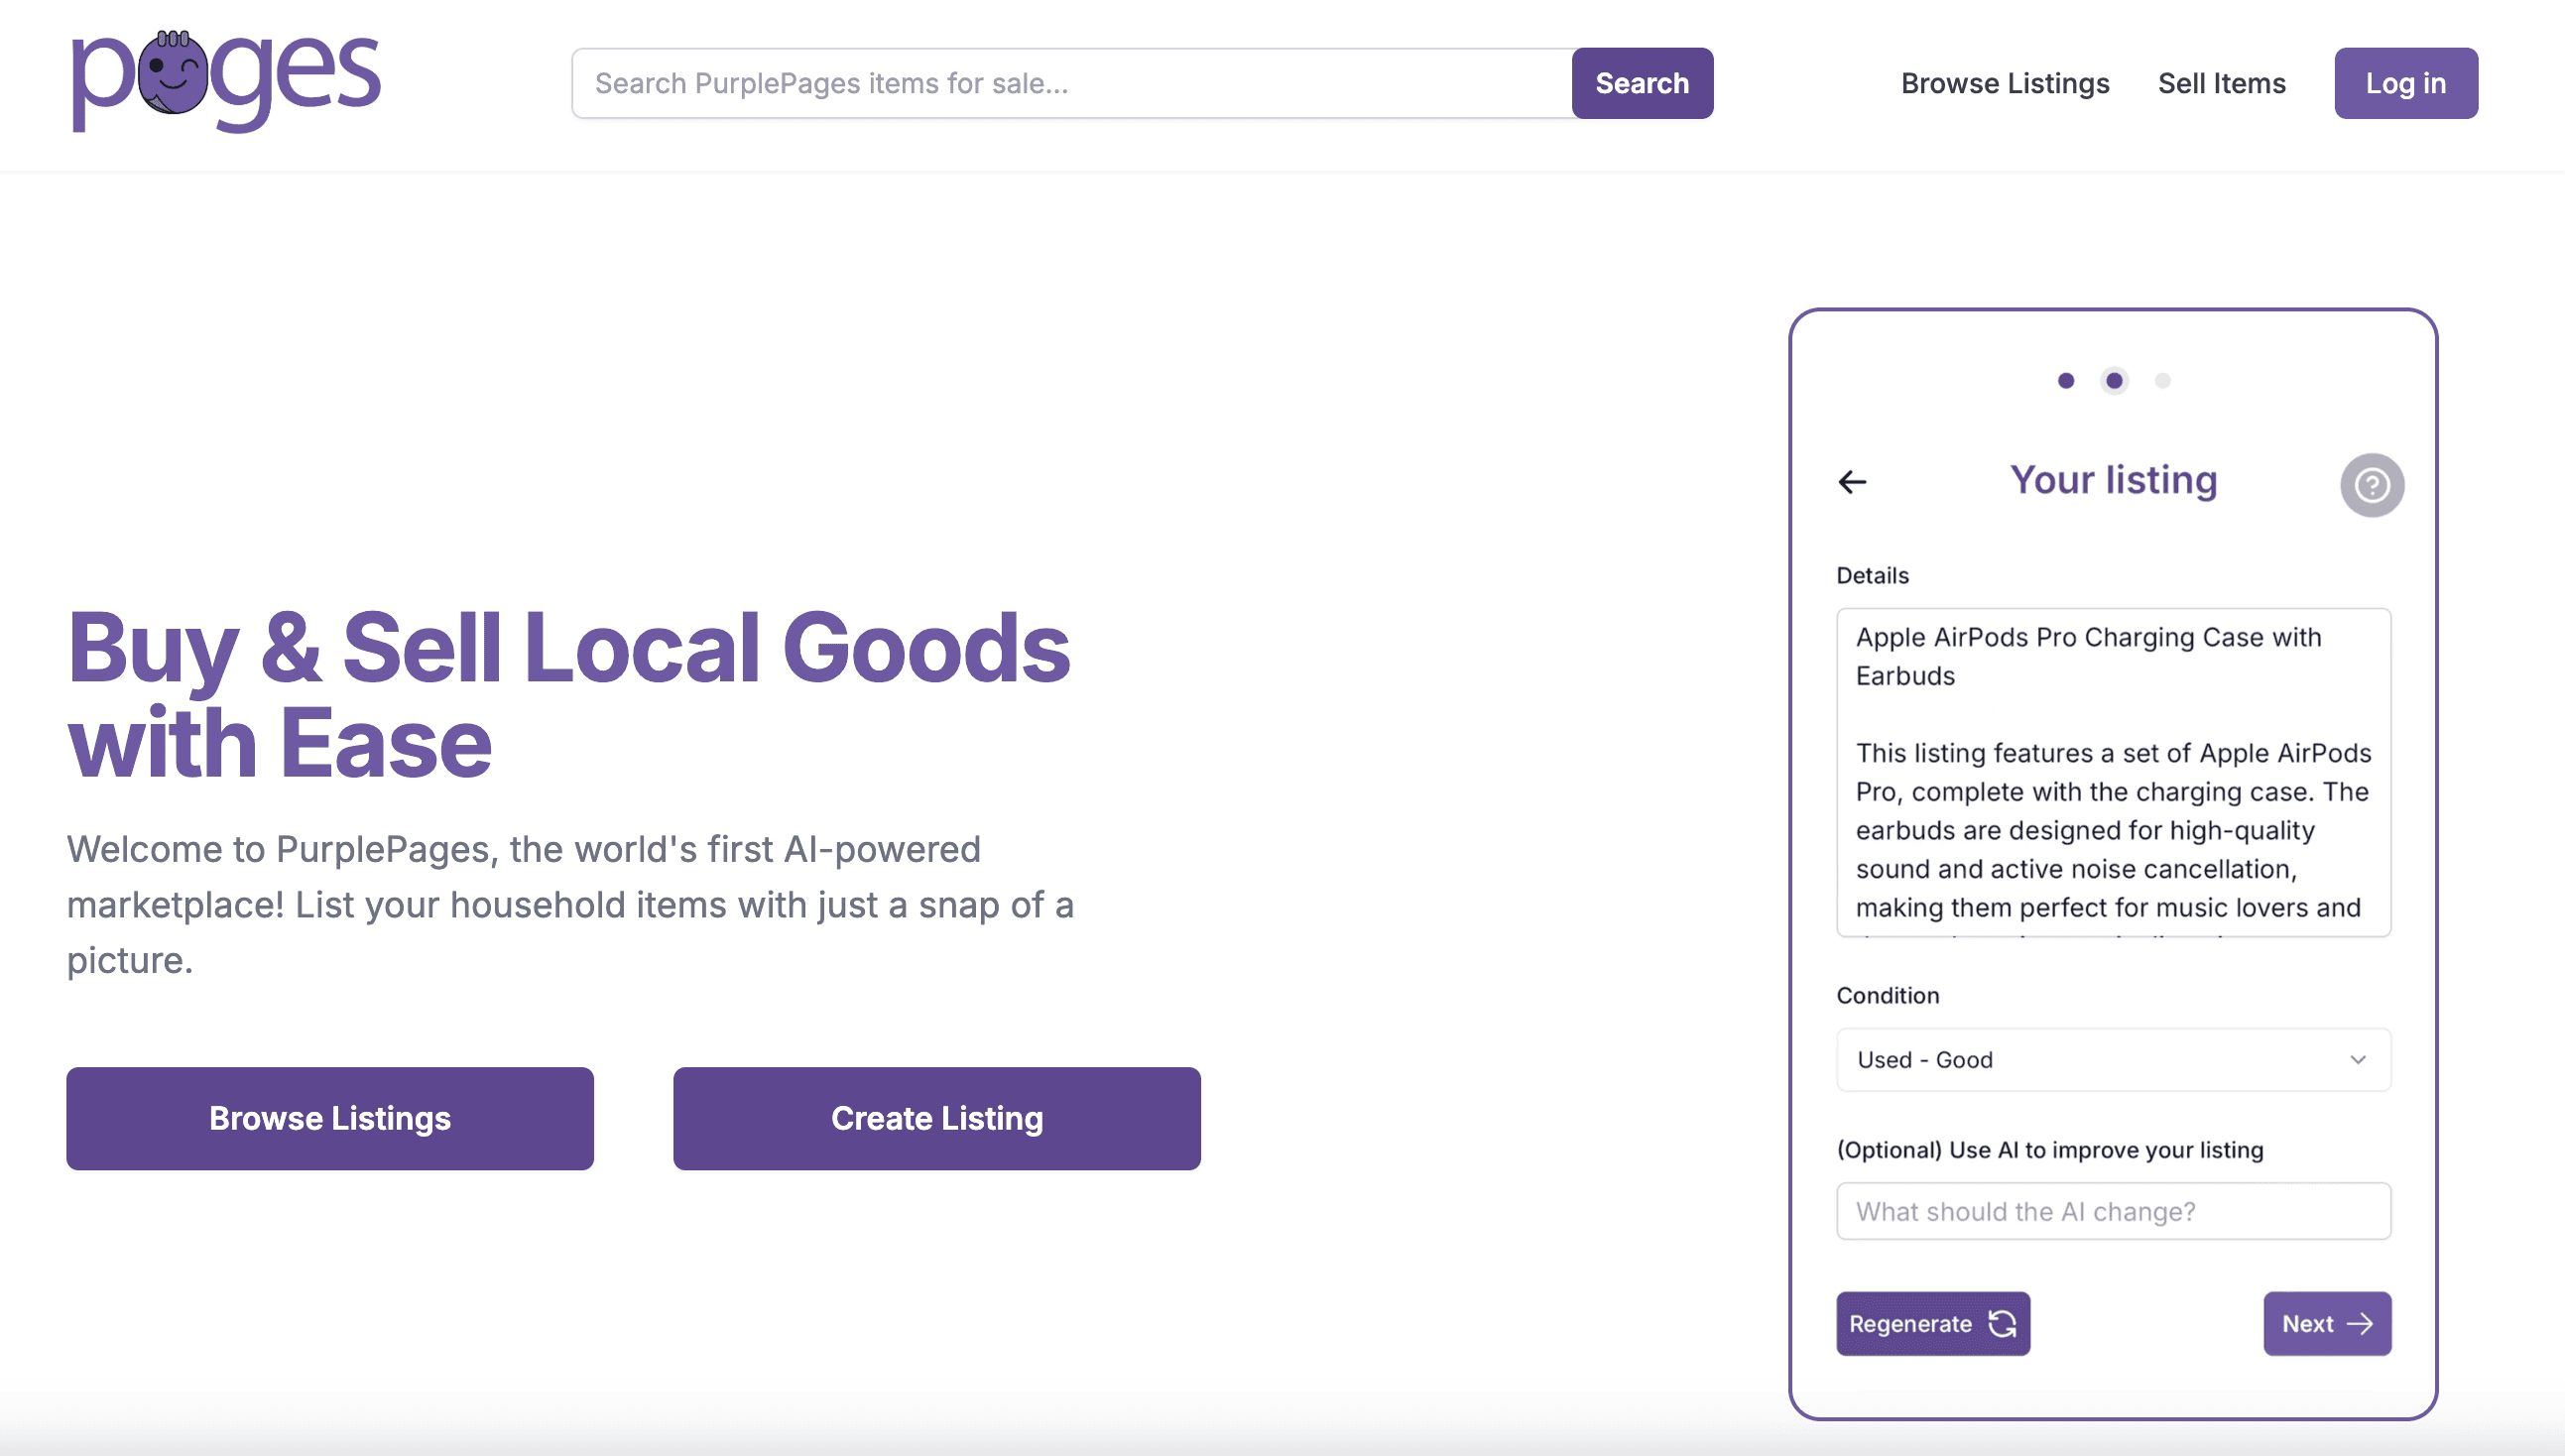This screenshot has width=2565, height=1456.
Task: Select the third step indicator dot
Action: (x=2162, y=381)
